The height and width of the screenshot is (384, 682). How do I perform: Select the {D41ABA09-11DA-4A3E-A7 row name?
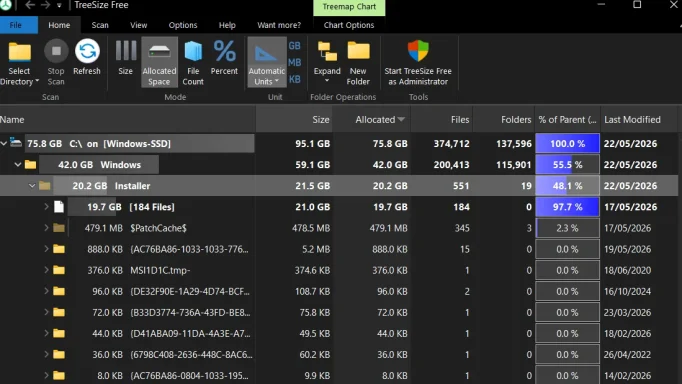point(190,334)
